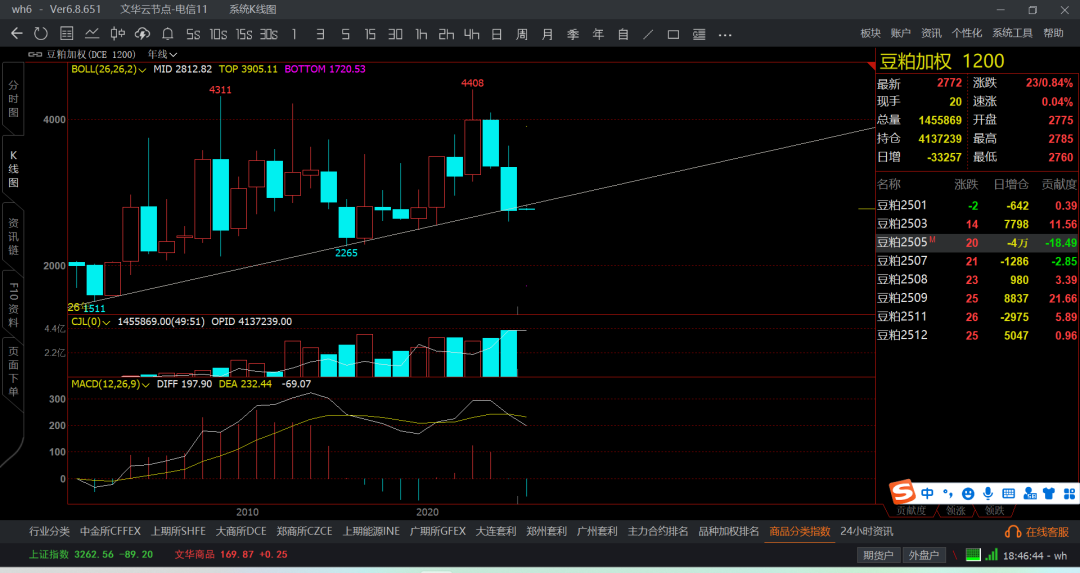Select the 10s period
This screenshot has width=1080, height=573.
tap(218, 34)
